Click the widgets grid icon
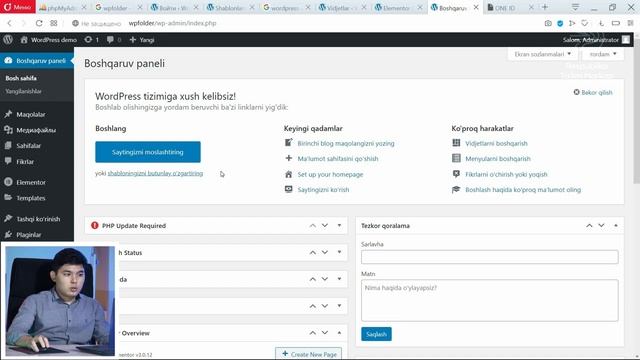The height and width of the screenshot is (360, 640). [456, 142]
